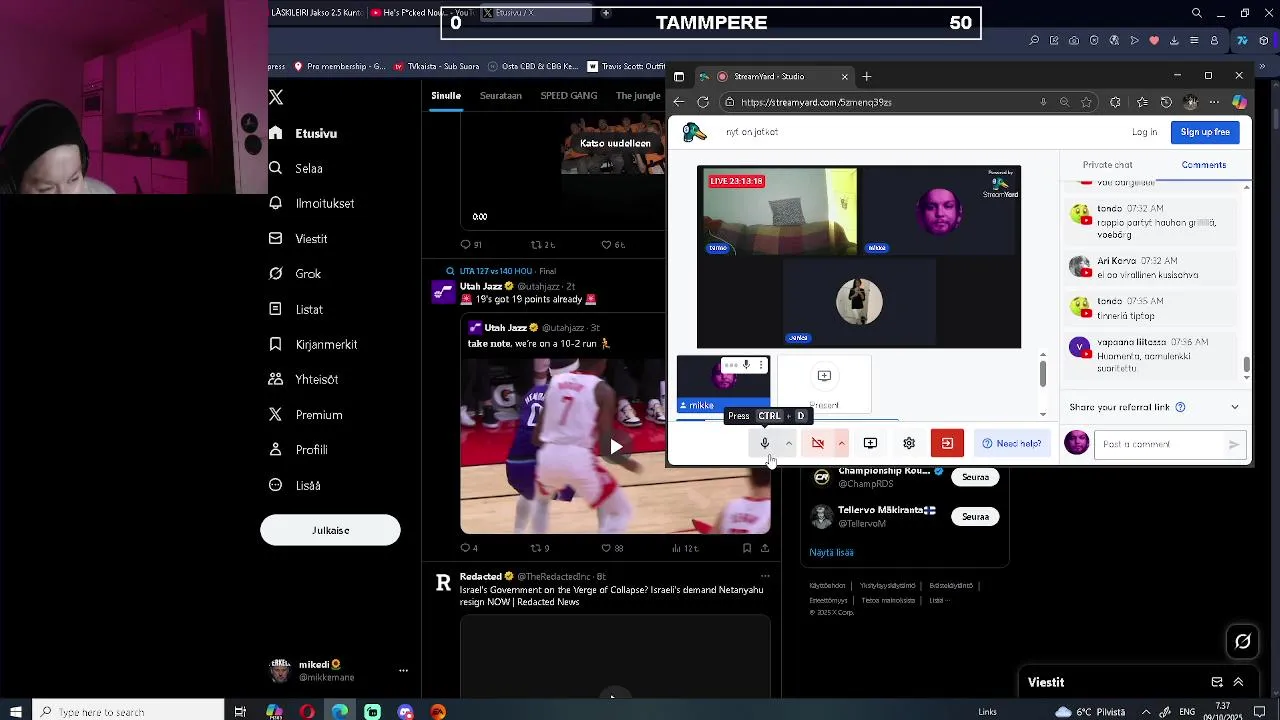Open StreamYard settings gear

point(909,443)
